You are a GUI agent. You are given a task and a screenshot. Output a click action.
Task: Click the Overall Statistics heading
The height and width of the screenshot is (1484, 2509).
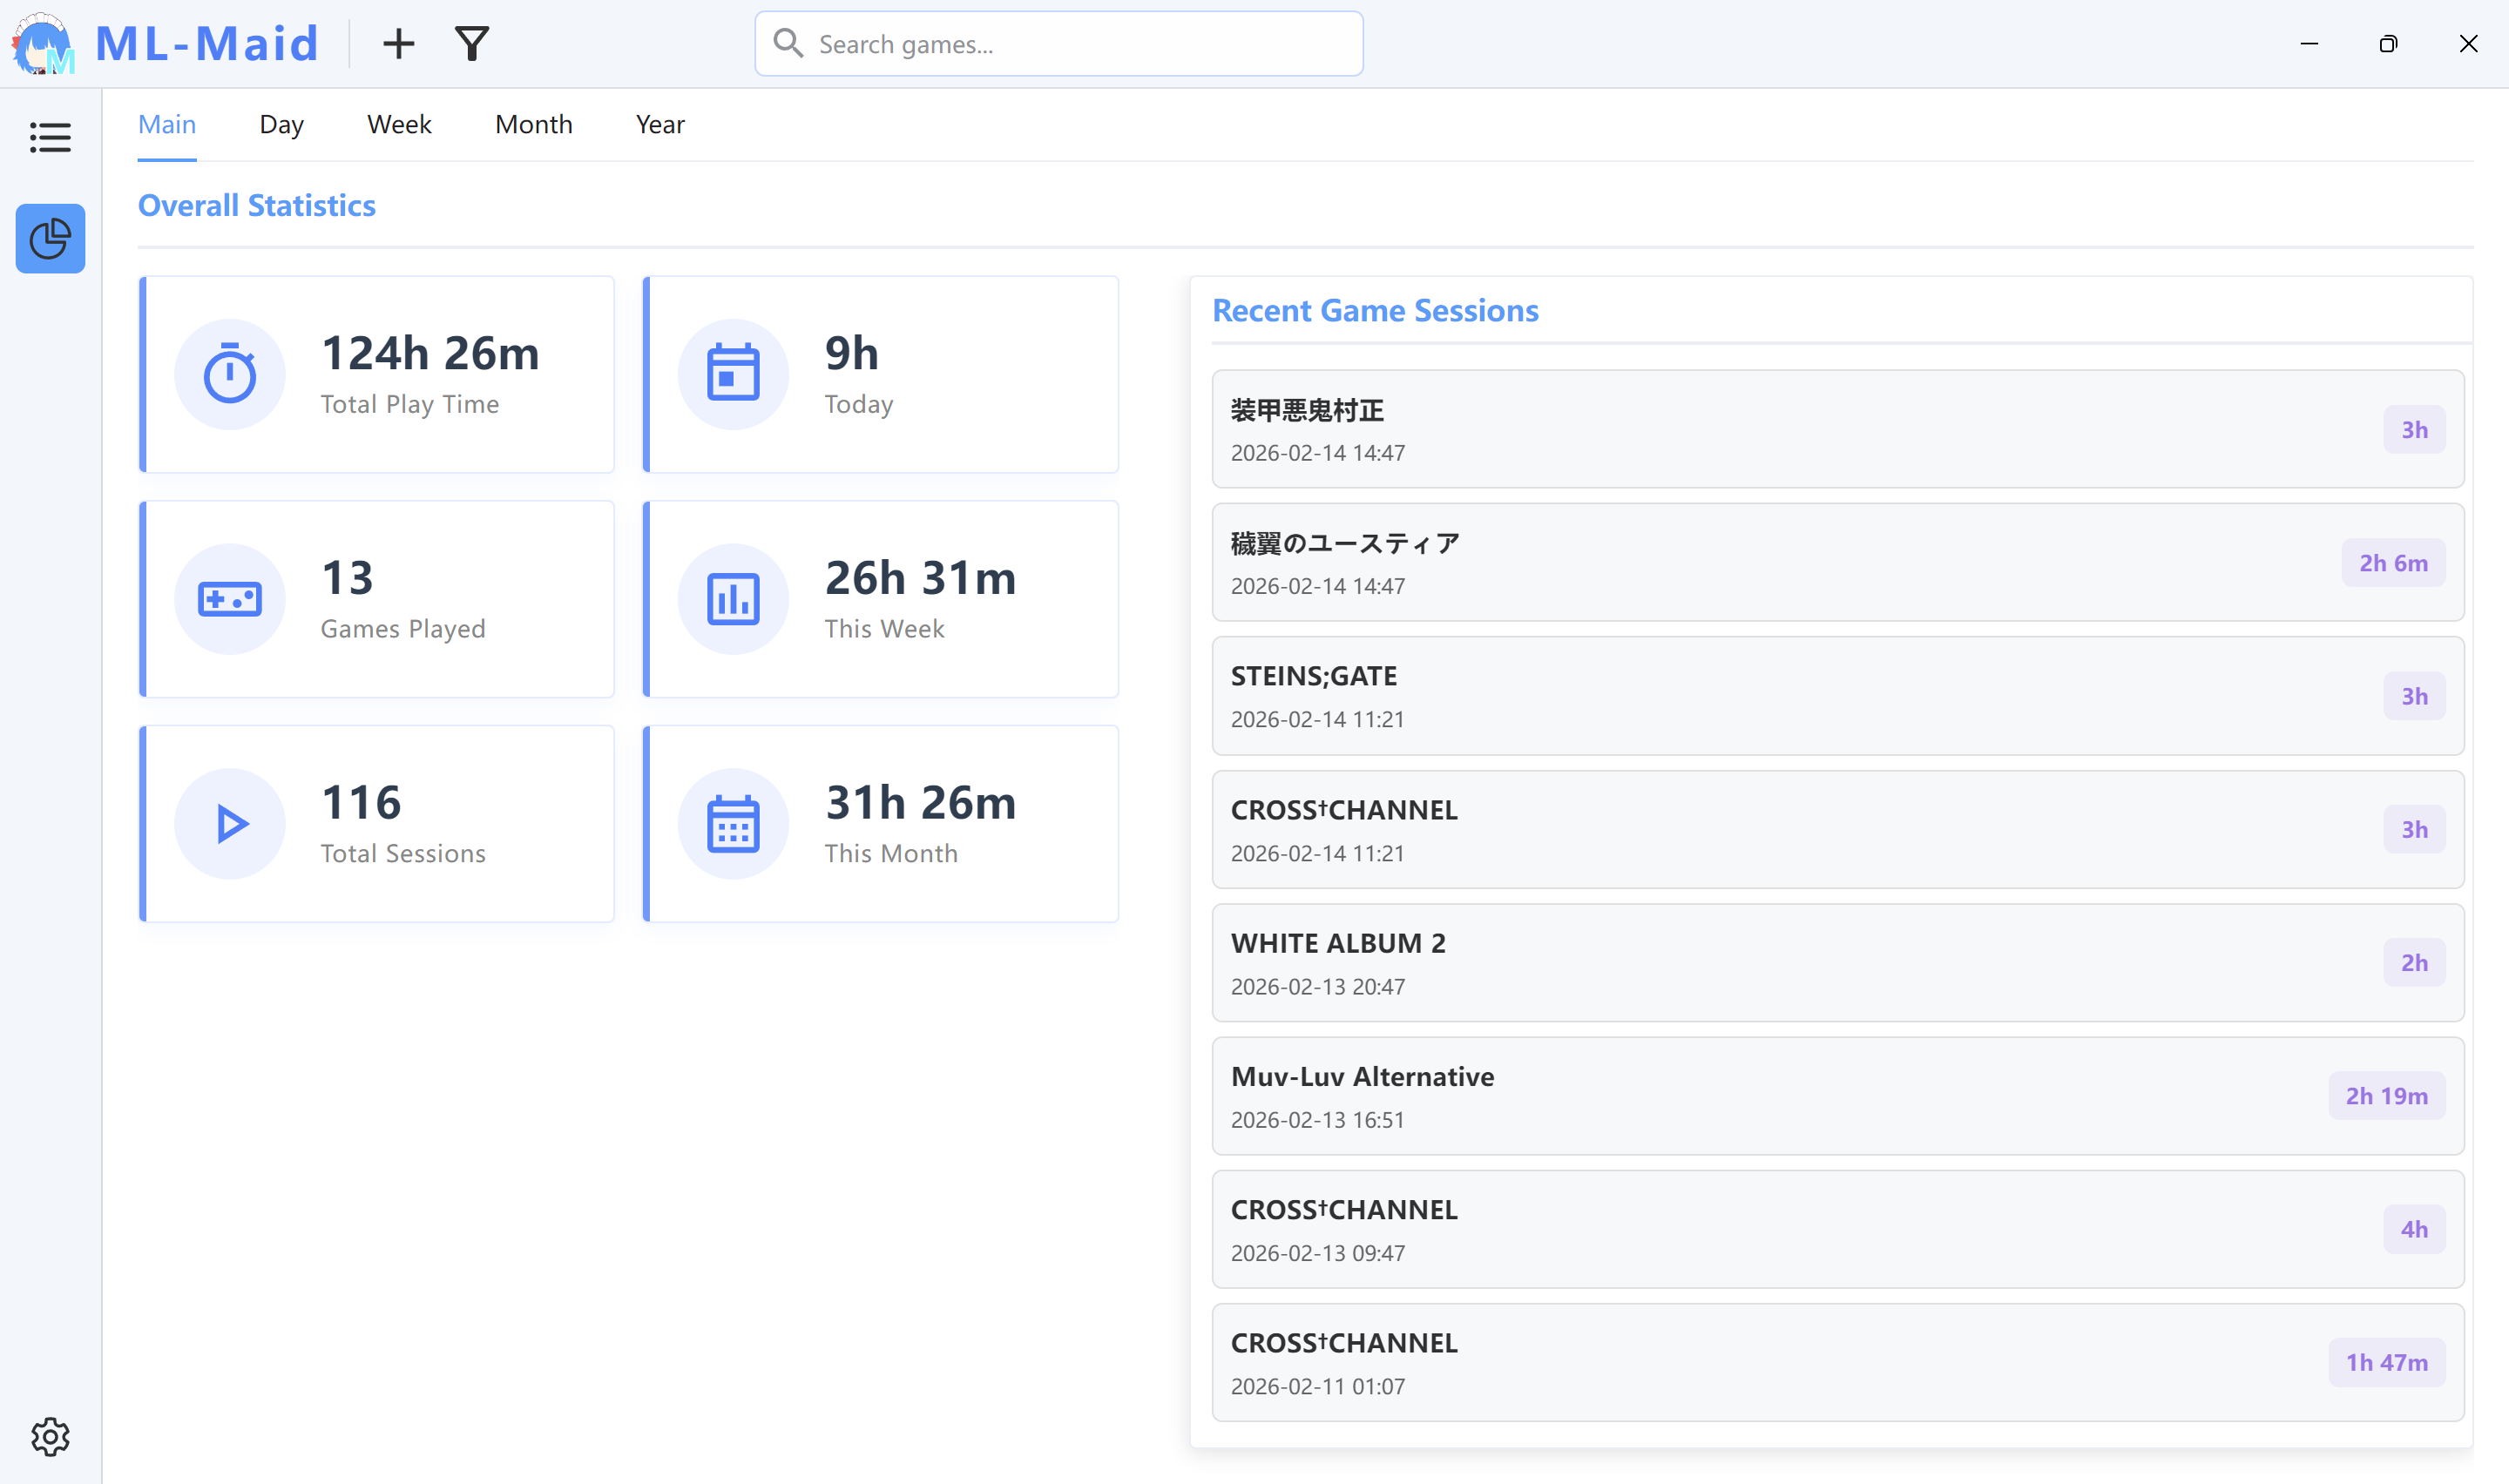(257, 205)
